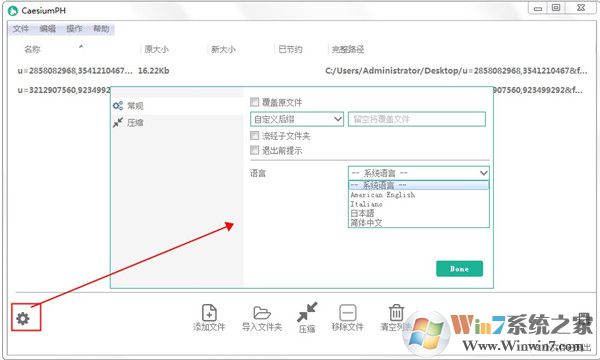Sort by the 名称 column header
Image resolution: width=600 pixels, height=360 pixels.
pos(33,49)
